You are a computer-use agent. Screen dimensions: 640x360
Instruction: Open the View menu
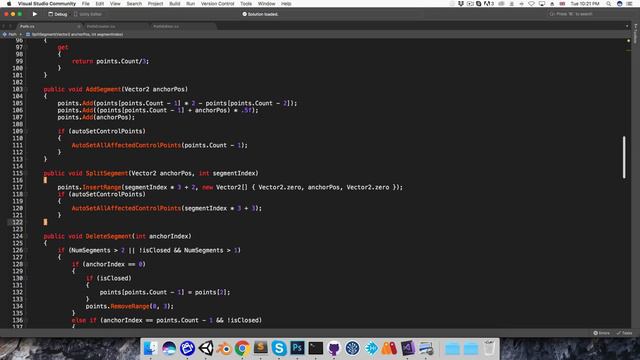click(115, 3)
